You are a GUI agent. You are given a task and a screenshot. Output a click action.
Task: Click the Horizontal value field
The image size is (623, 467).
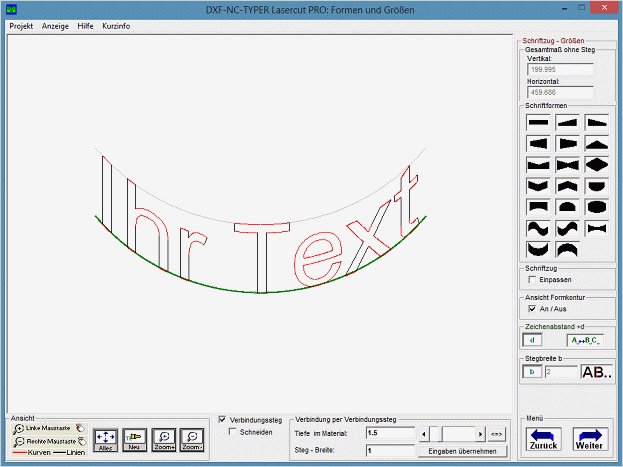point(560,93)
